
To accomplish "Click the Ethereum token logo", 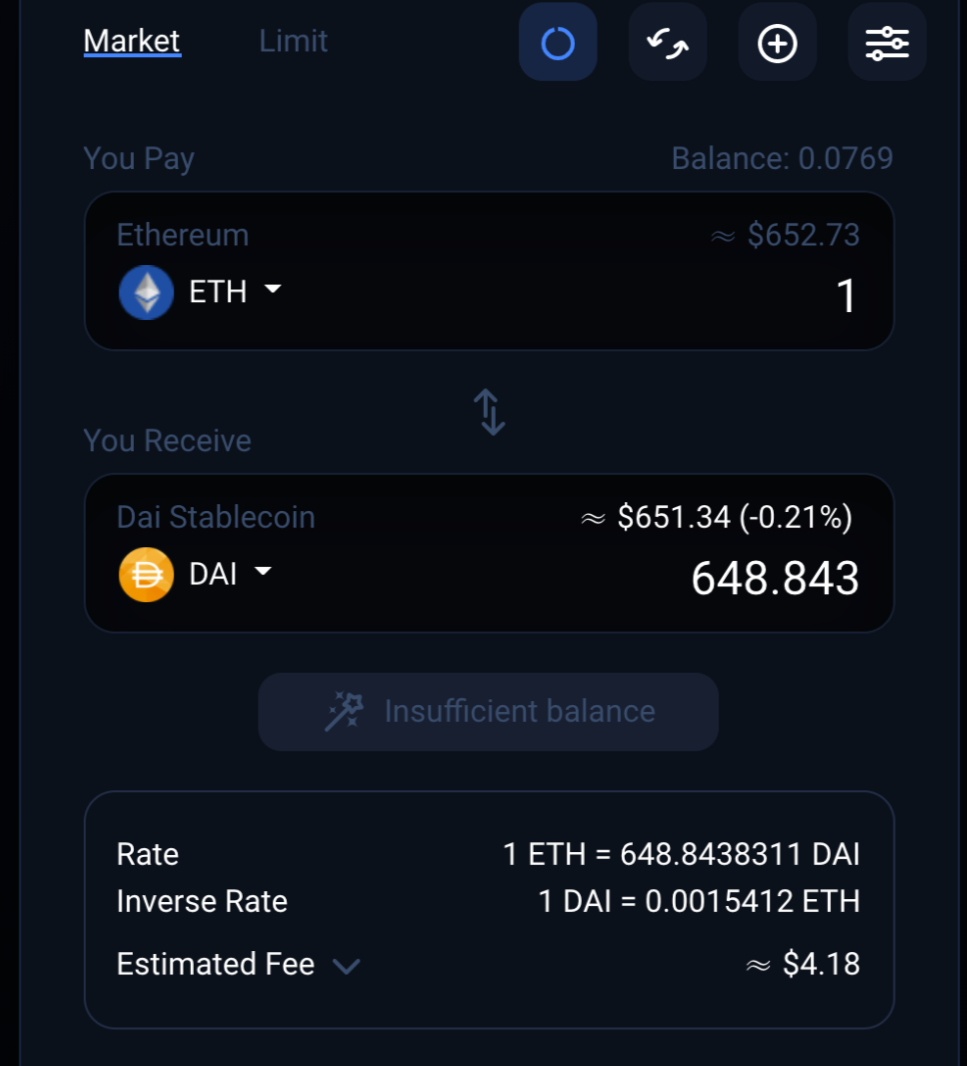I will tap(146, 292).
